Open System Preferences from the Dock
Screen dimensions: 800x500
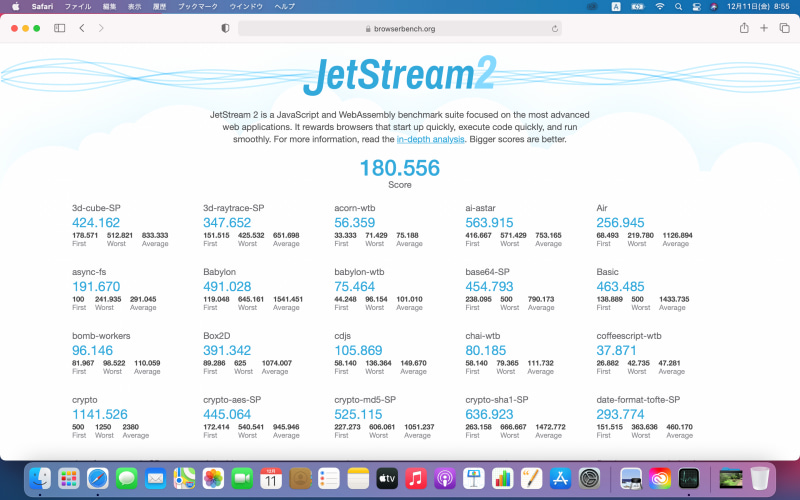[x=589, y=479]
